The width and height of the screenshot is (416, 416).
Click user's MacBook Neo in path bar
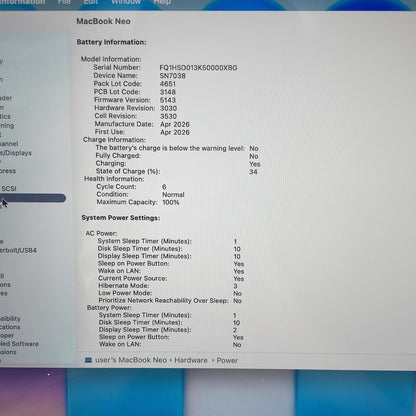click(131, 360)
